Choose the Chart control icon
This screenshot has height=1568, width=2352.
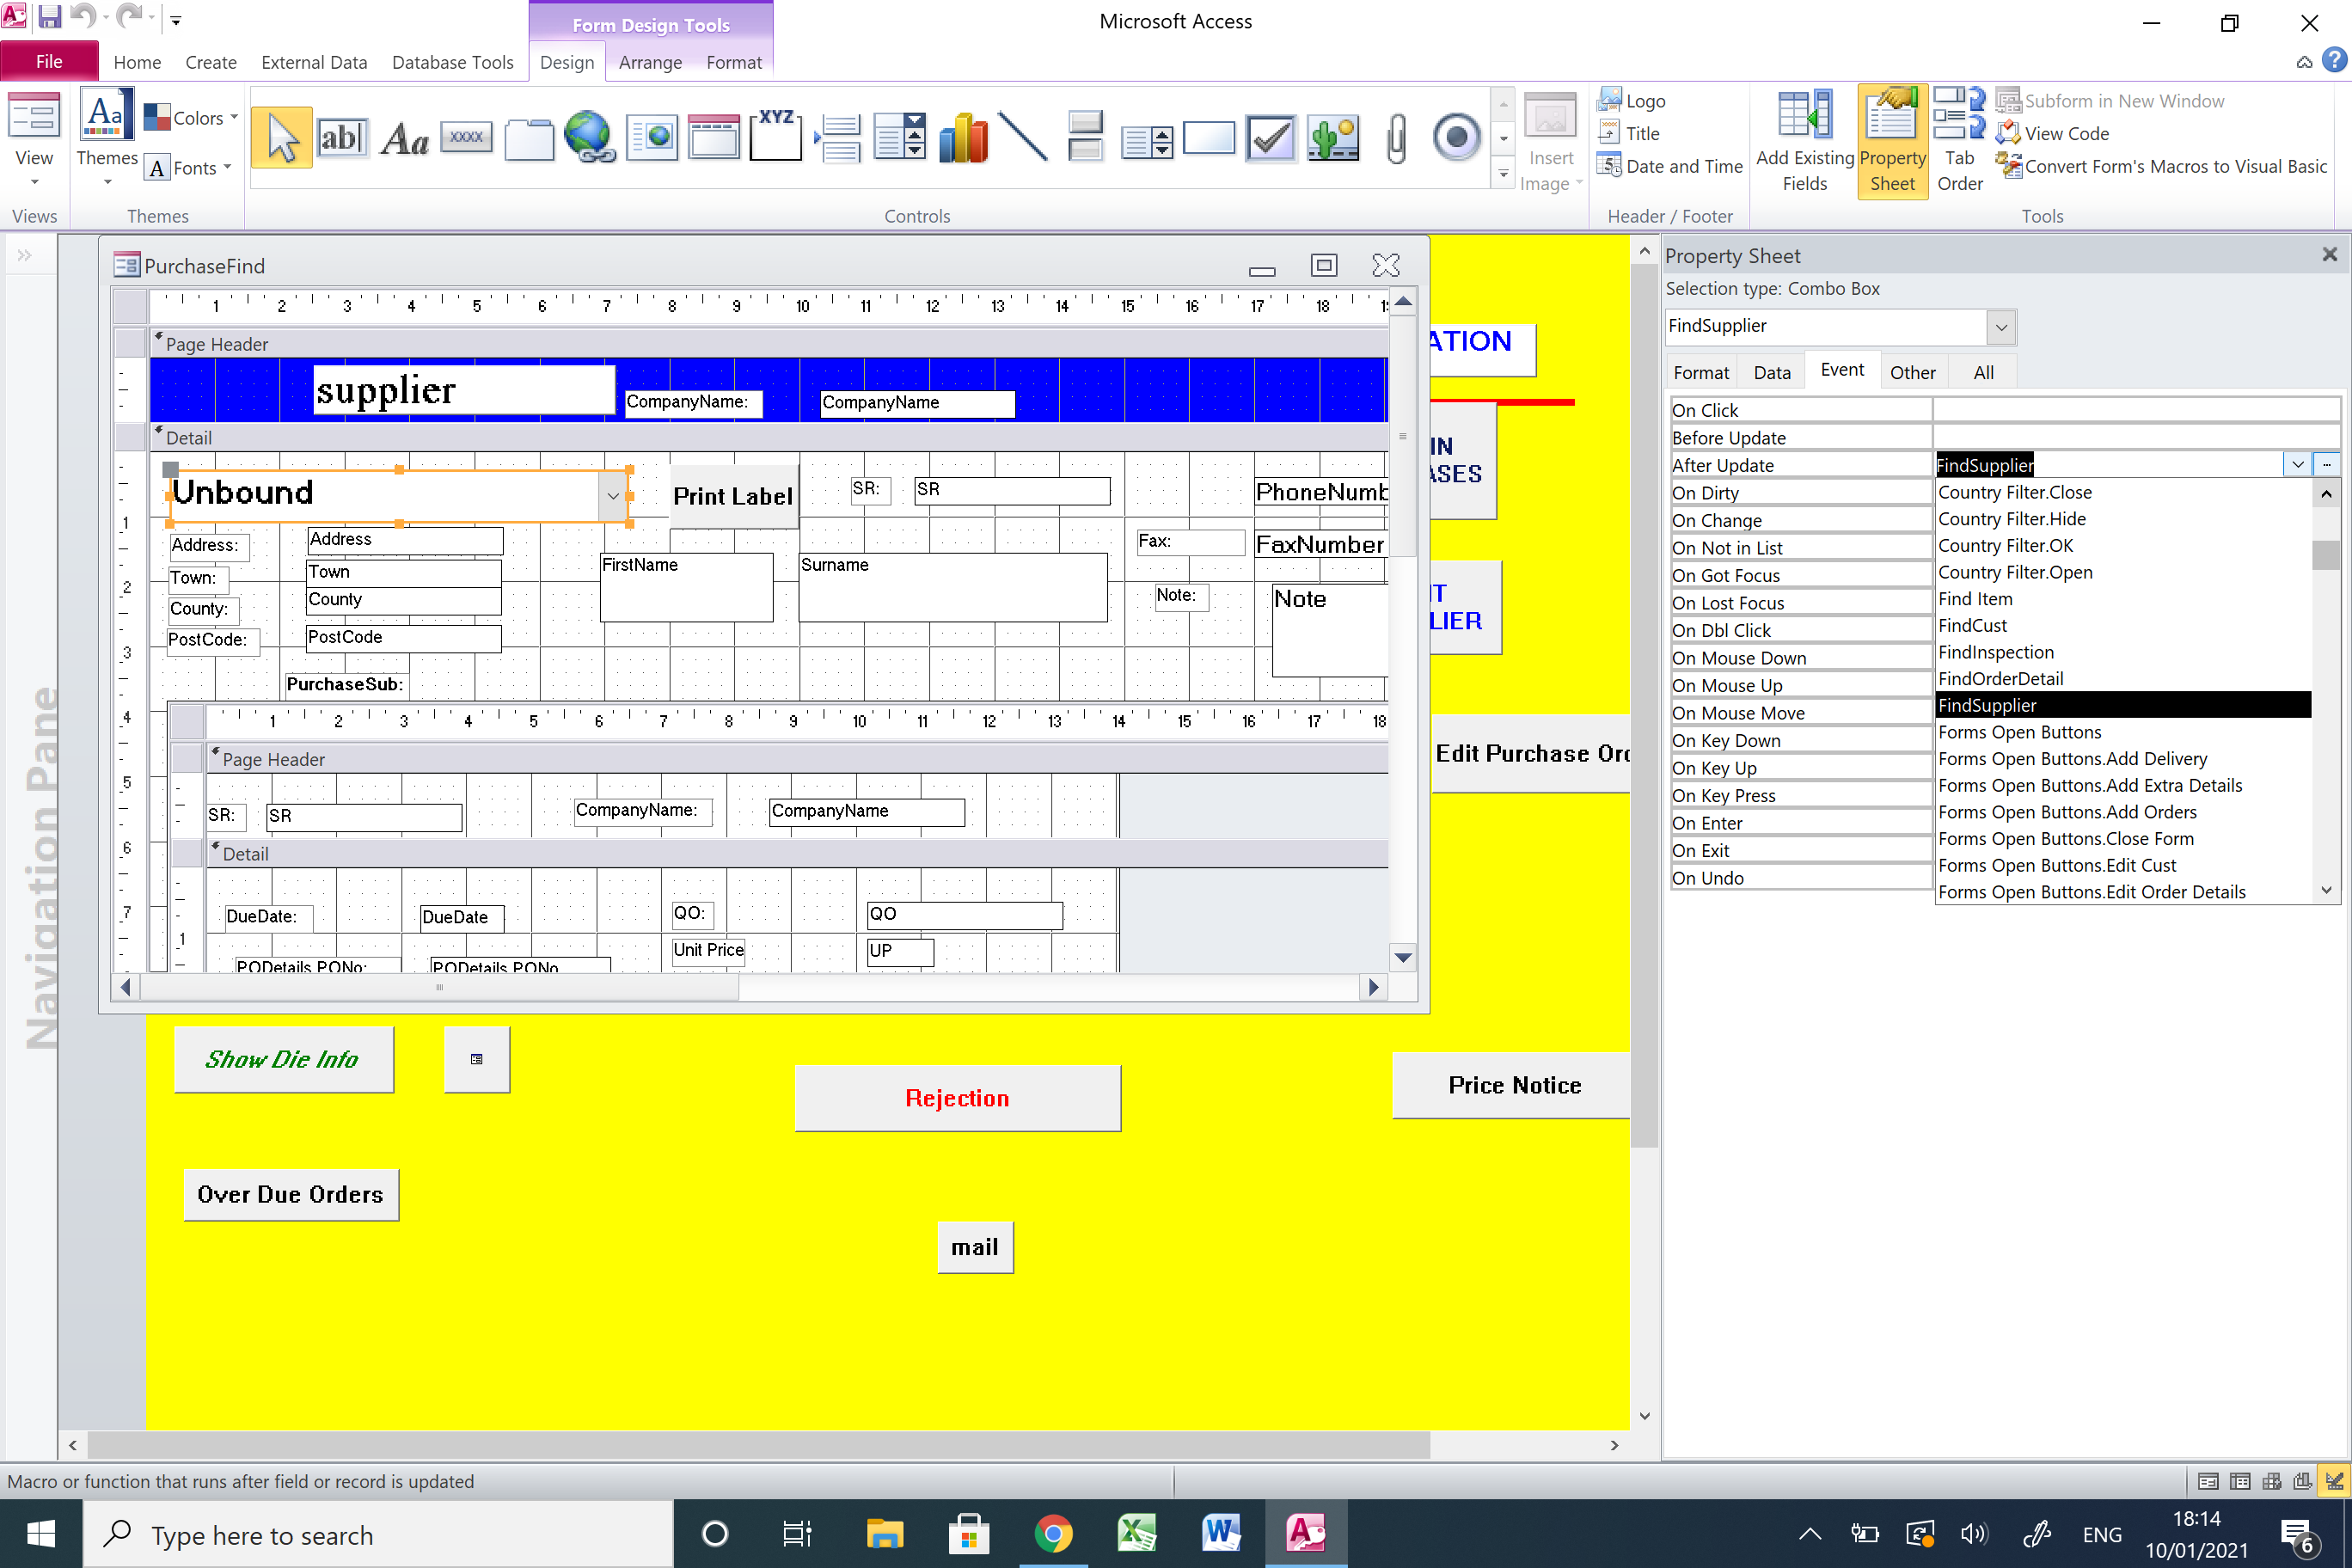(x=963, y=138)
